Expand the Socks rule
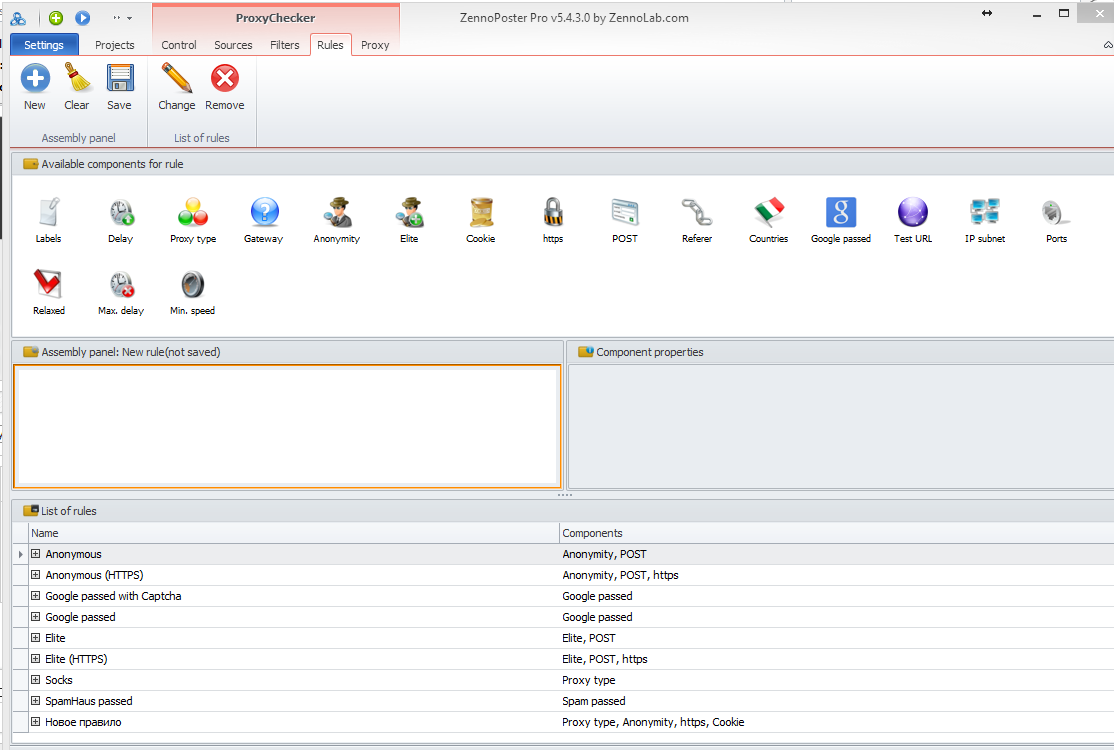 [36, 680]
